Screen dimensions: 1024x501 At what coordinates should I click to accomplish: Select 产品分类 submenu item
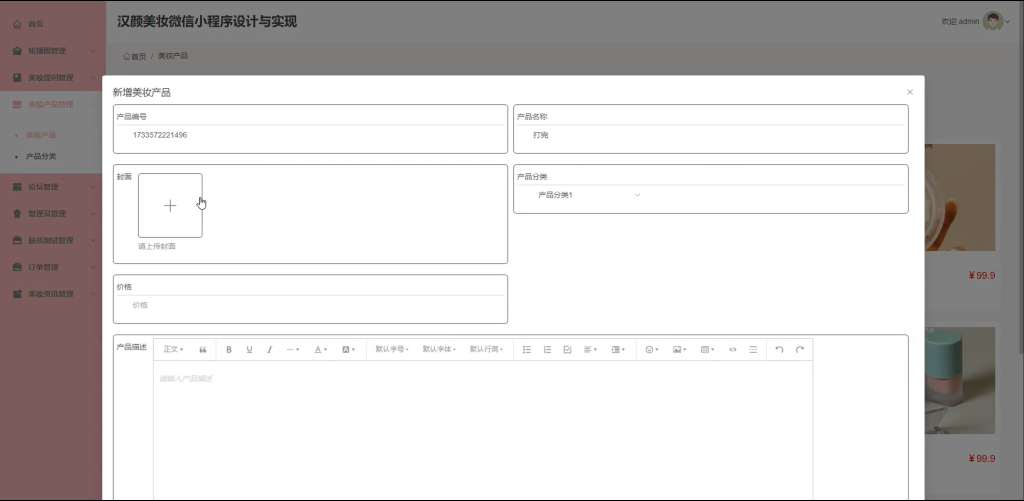41,157
